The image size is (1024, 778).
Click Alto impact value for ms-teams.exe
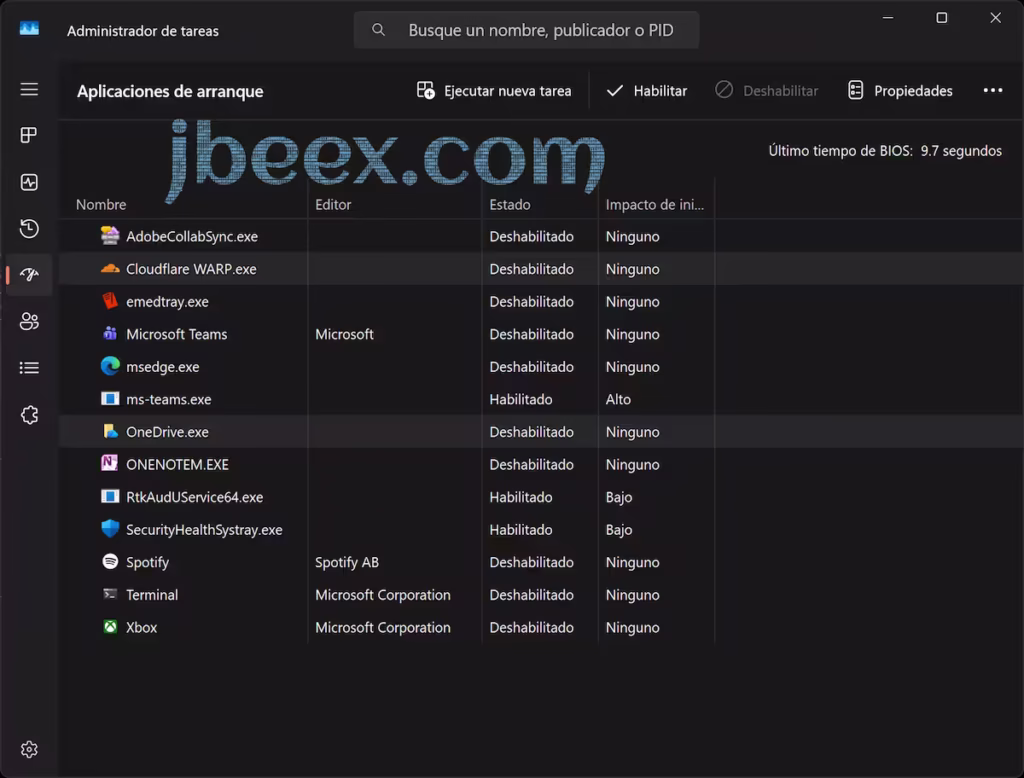click(x=618, y=399)
